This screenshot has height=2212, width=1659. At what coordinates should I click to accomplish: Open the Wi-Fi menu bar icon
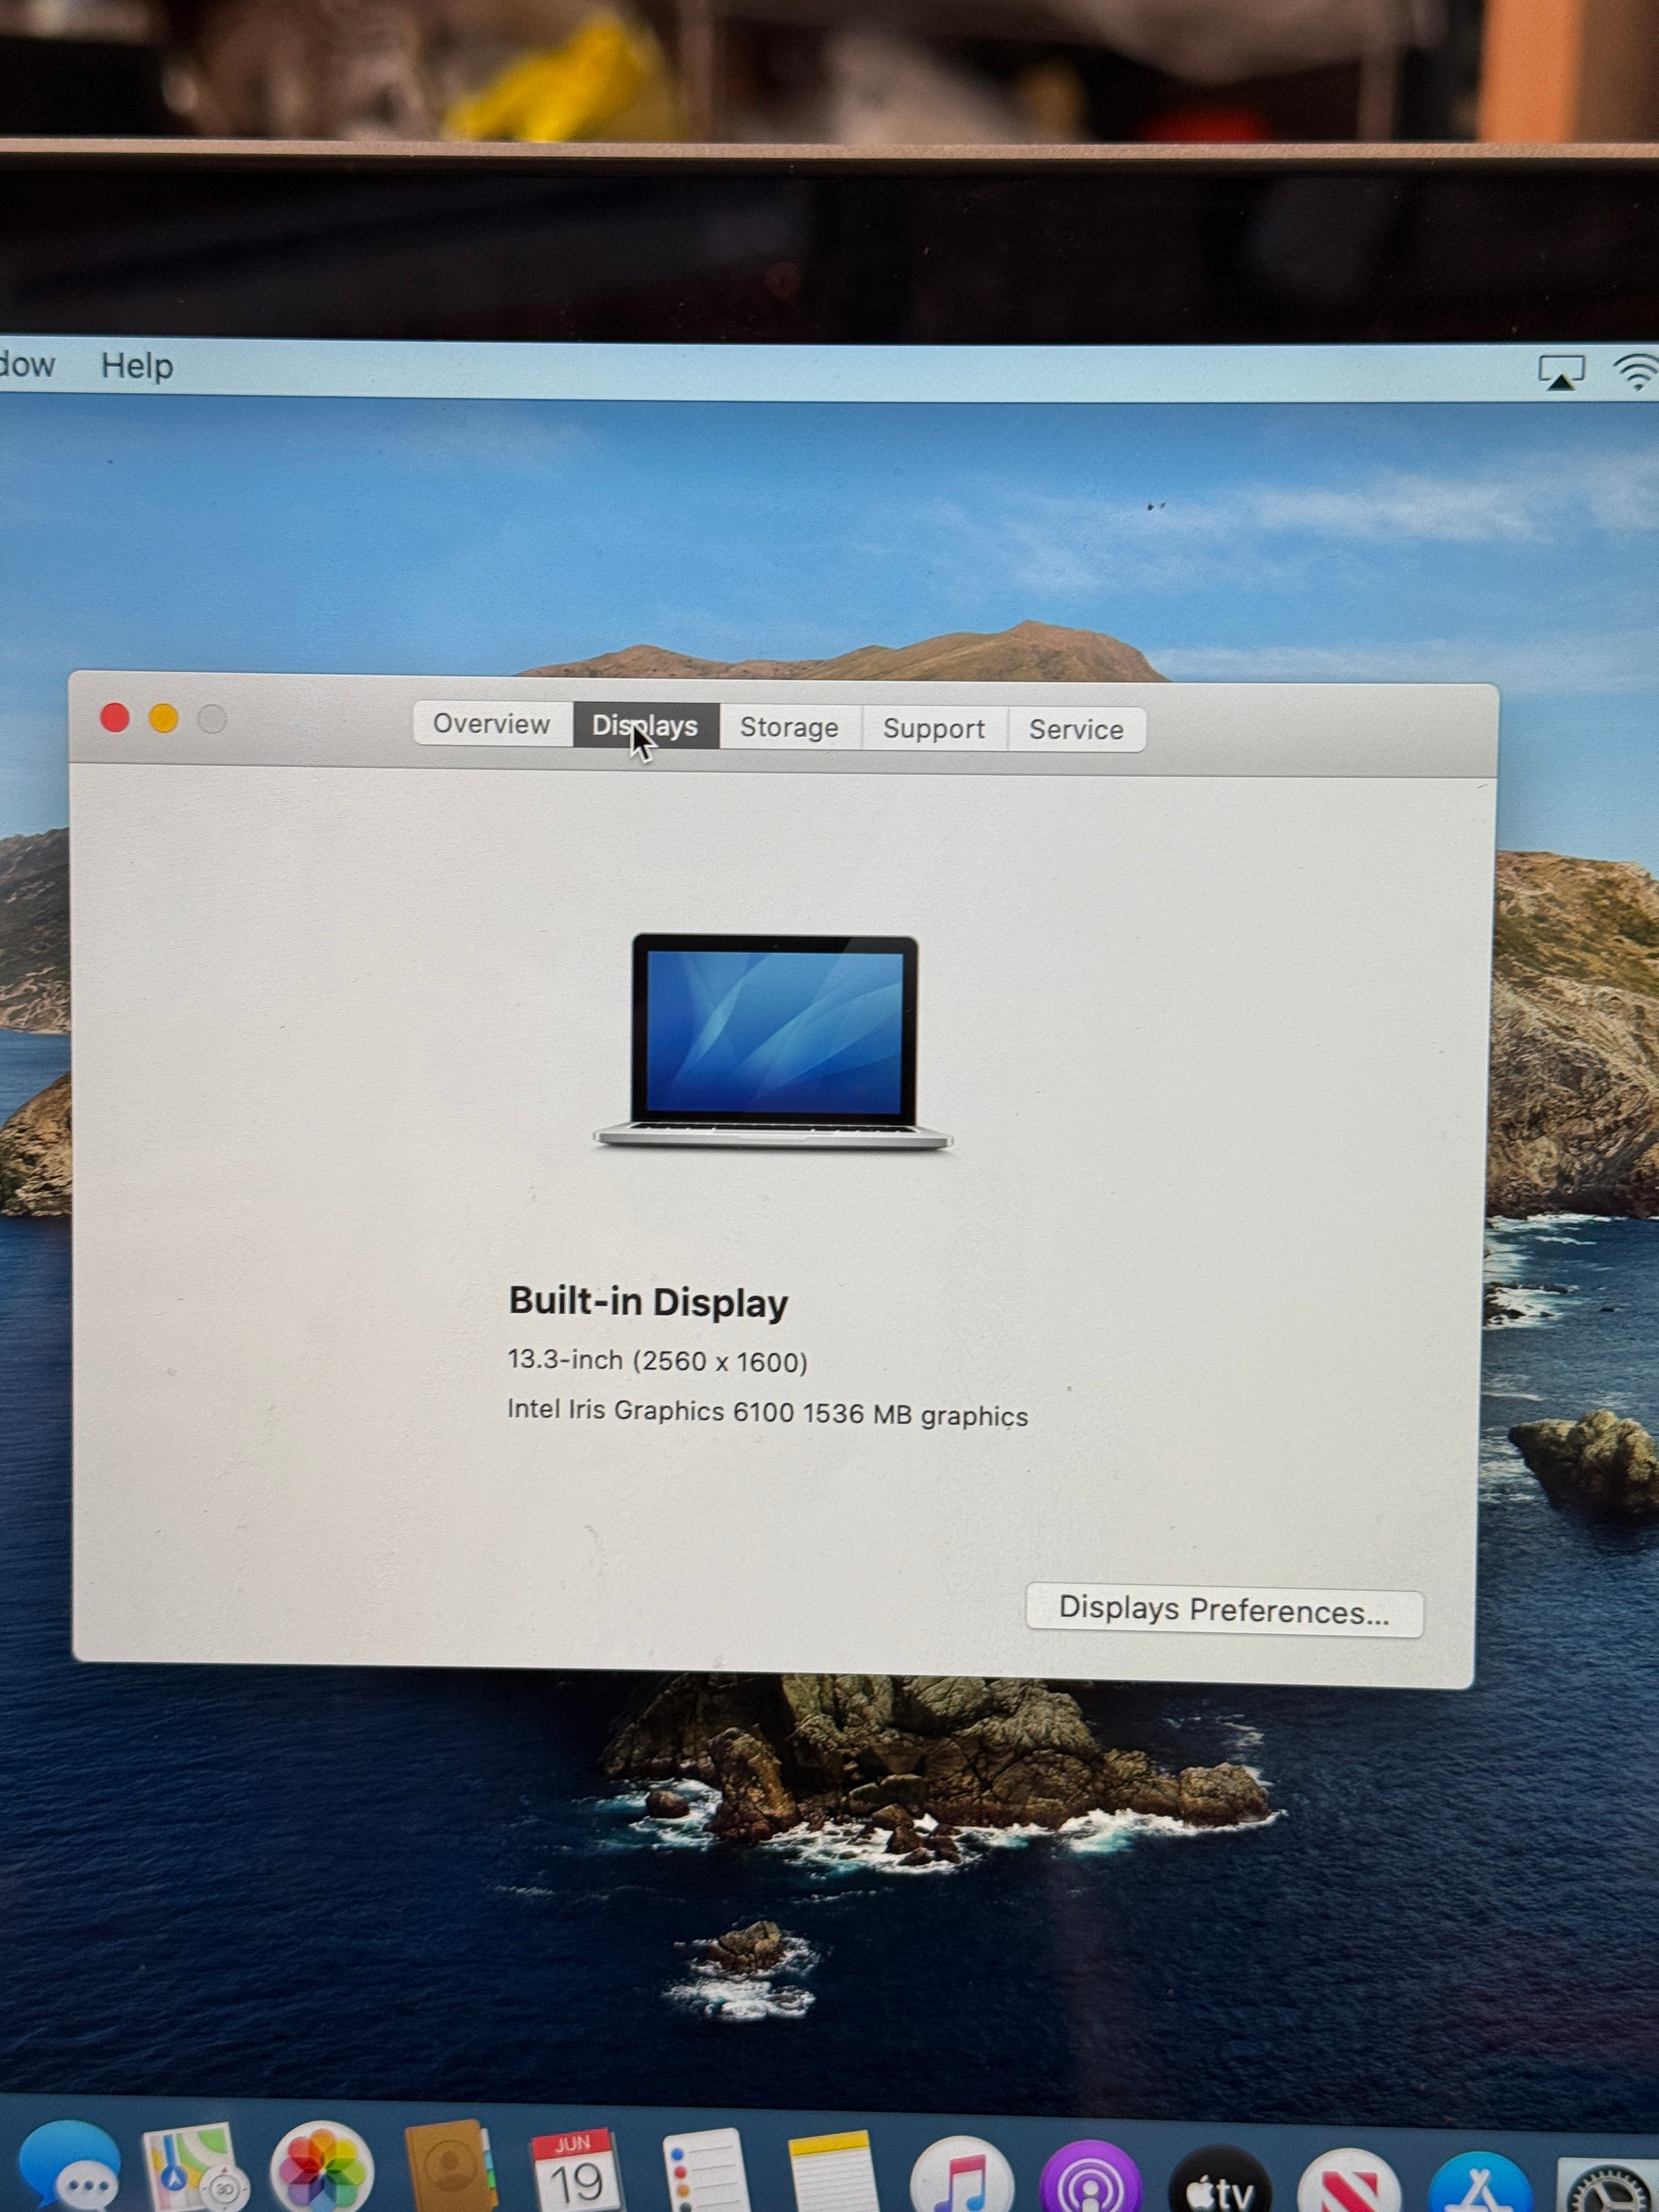tap(1637, 372)
